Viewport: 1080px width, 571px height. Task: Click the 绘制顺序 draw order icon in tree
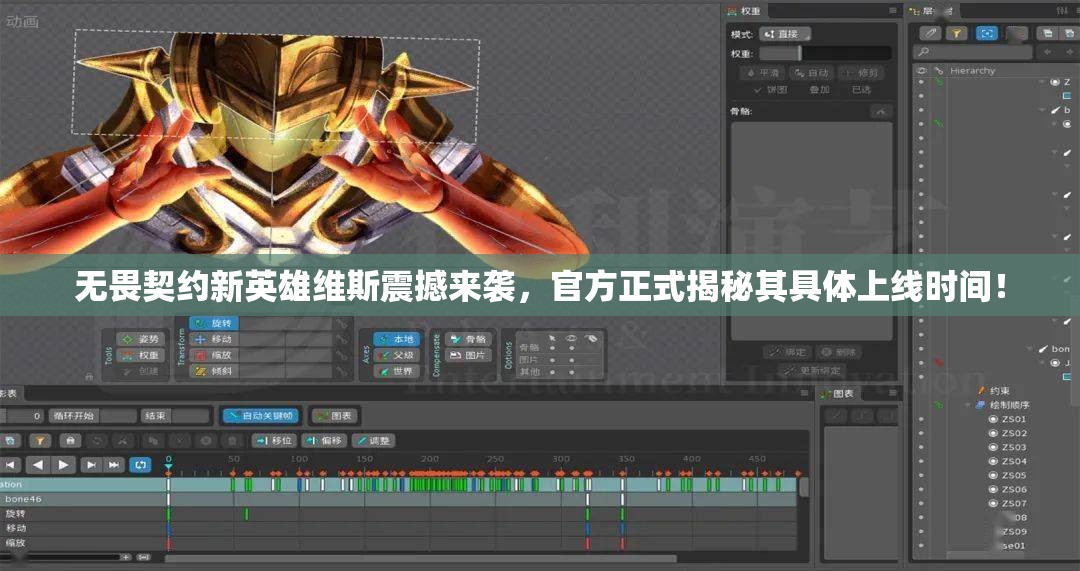coord(982,405)
